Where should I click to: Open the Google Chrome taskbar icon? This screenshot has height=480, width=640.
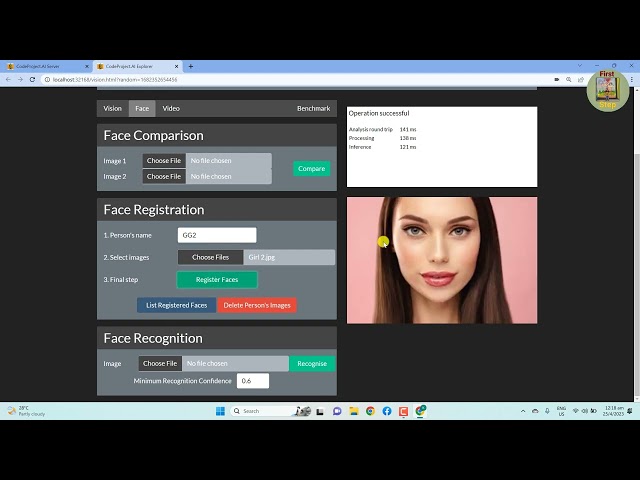click(370, 411)
